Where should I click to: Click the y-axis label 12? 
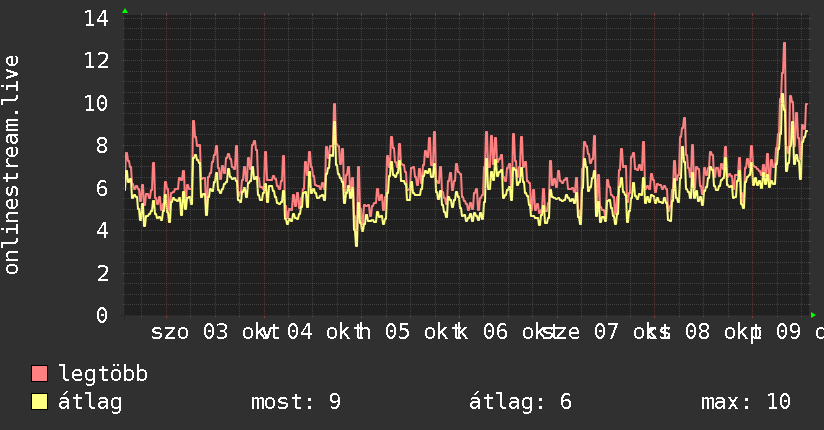point(97,60)
